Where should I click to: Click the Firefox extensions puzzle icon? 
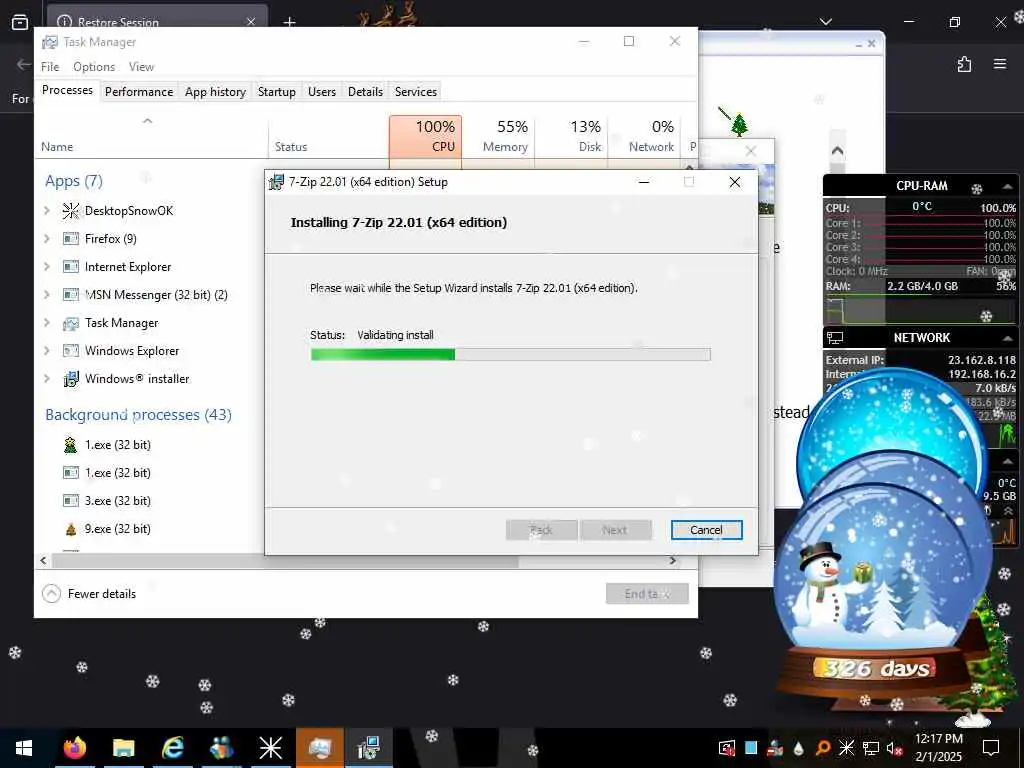click(964, 64)
